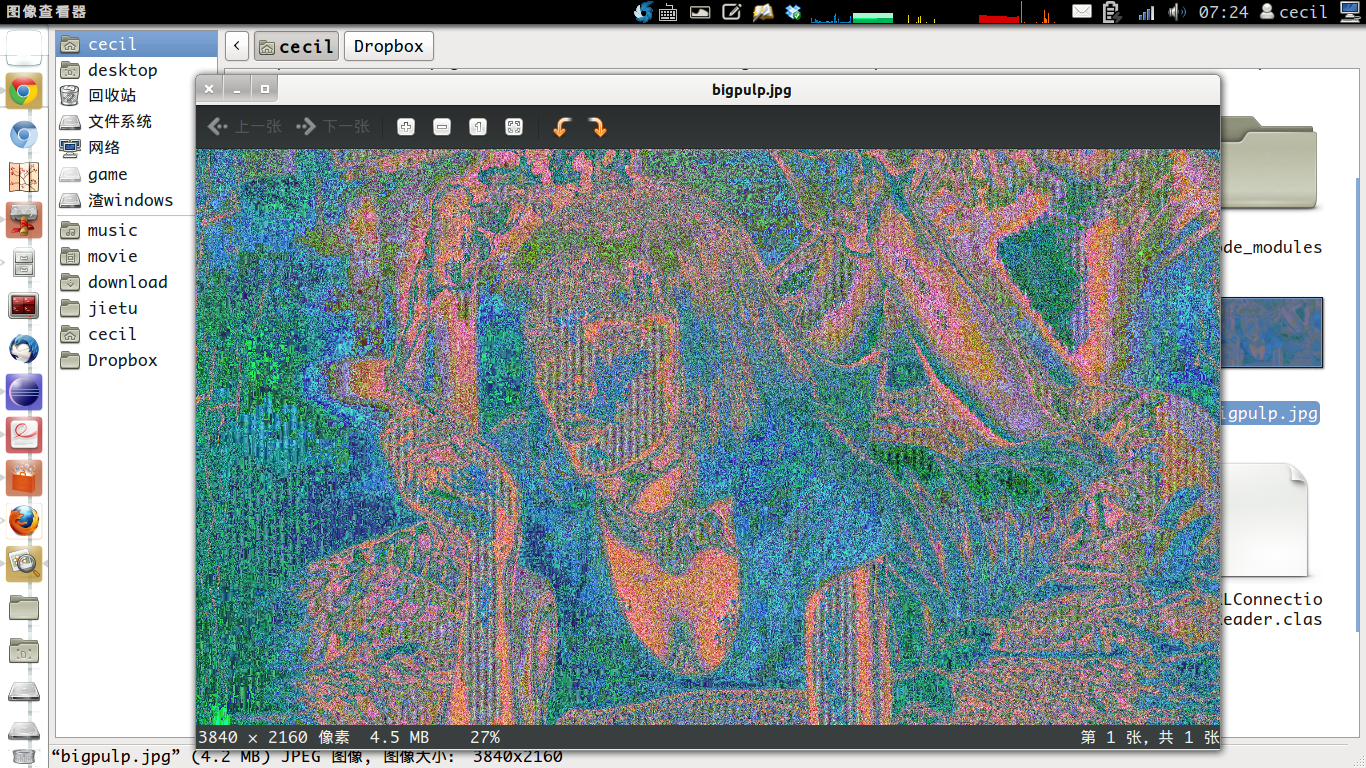Rotate image counterclockwise
Image resolution: width=1366 pixels, height=768 pixels.
tap(562, 127)
